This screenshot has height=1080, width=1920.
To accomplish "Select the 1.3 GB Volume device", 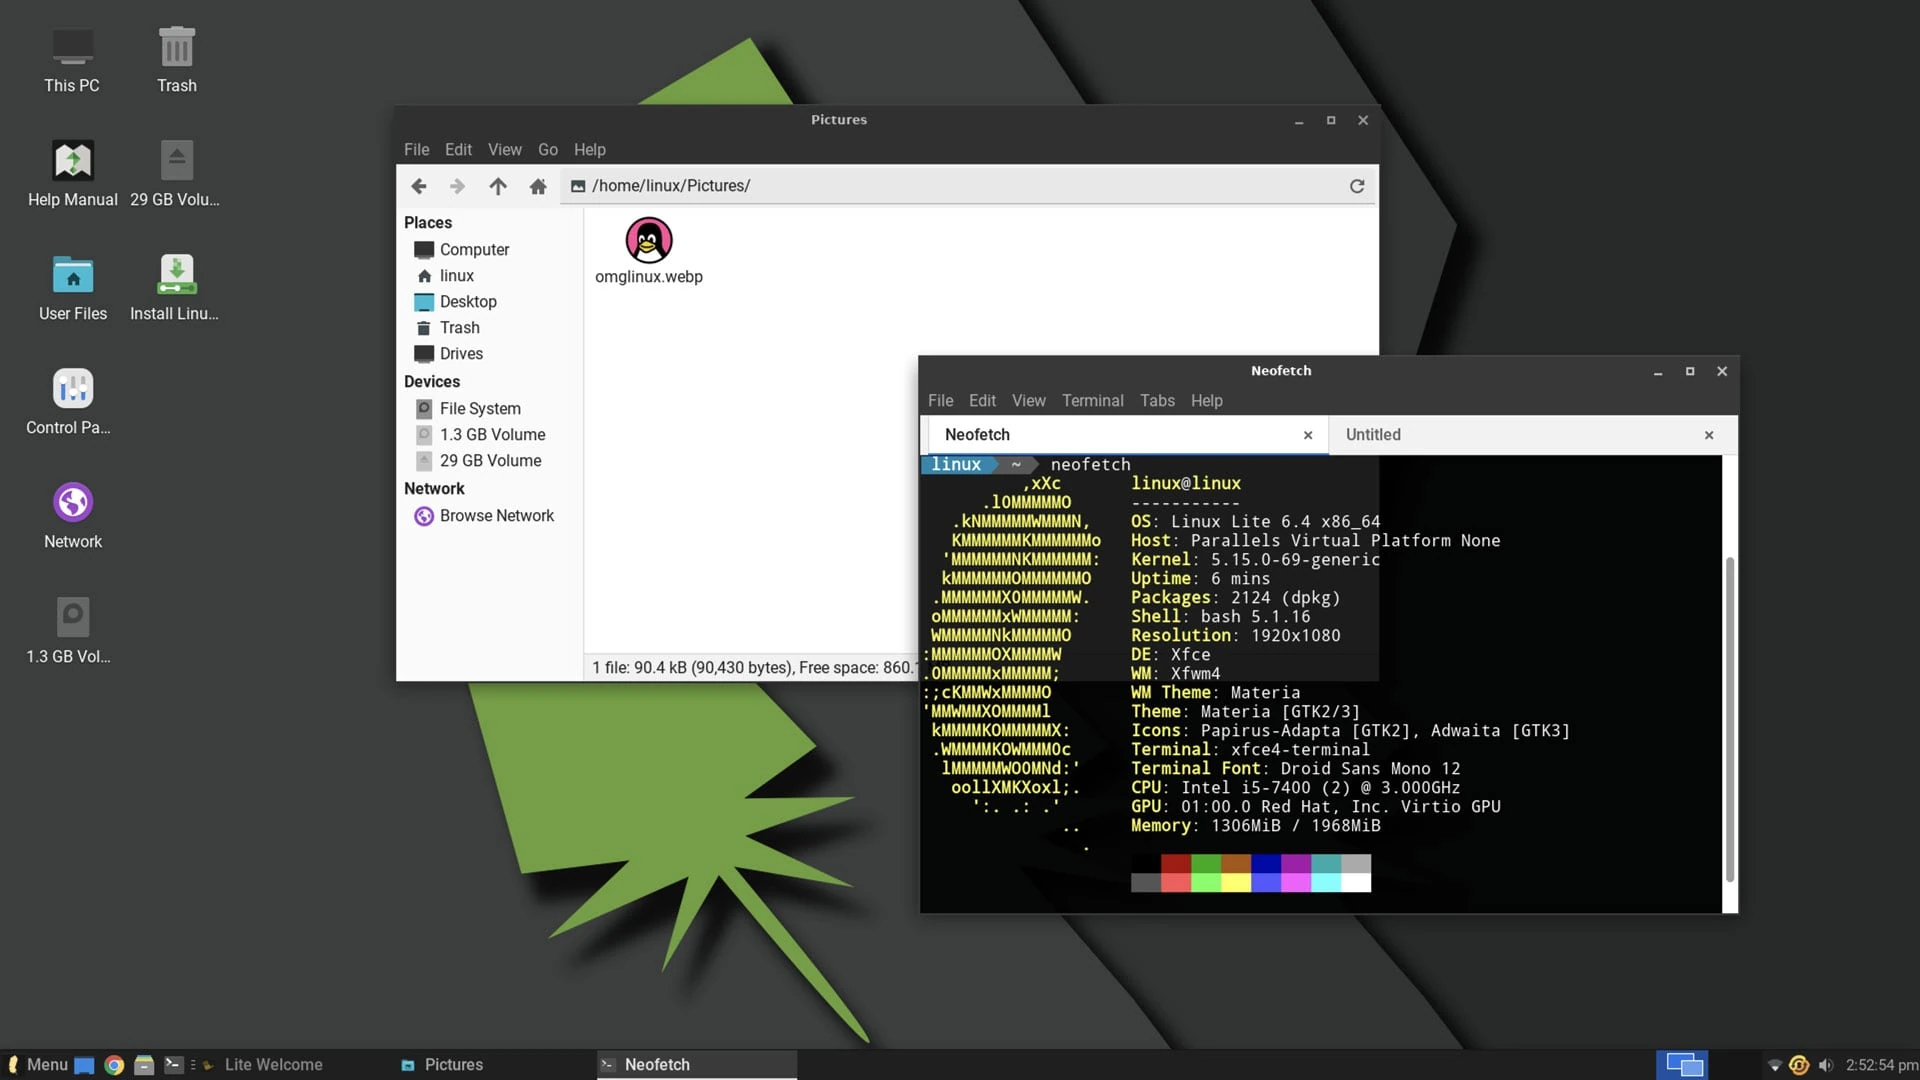I will (492, 435).
